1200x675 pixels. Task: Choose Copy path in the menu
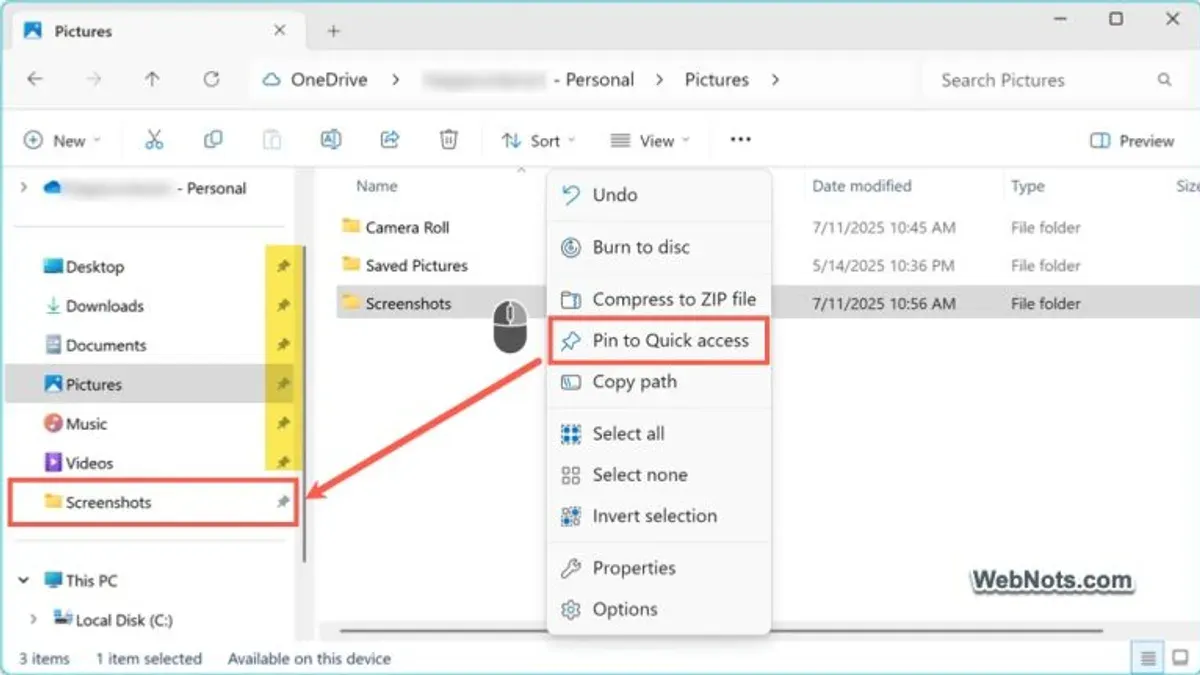(660, 382)
